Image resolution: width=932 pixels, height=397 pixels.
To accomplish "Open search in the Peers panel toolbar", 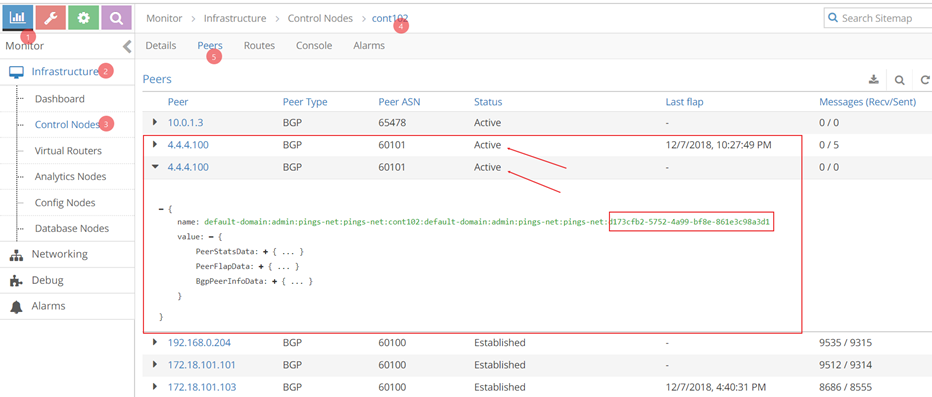I will (x=900, y=80).
